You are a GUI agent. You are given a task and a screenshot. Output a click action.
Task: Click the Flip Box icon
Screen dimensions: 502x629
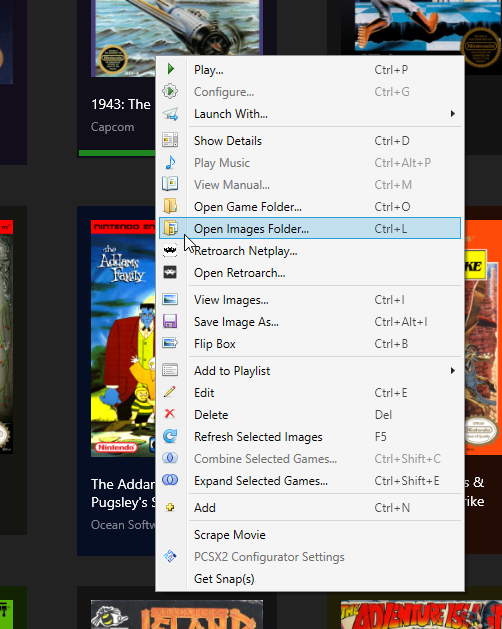click(x=170, y=343)
